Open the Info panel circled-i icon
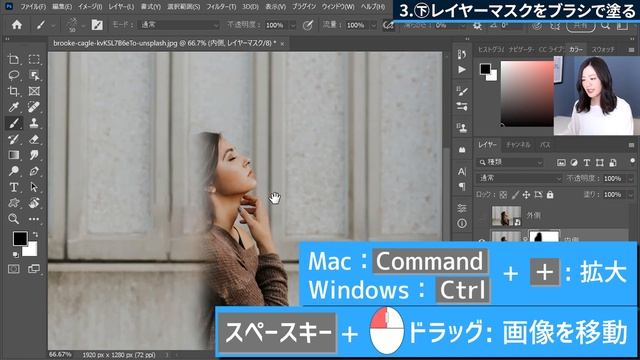This screenshot has height=360, width=640. tap(462, 223)
